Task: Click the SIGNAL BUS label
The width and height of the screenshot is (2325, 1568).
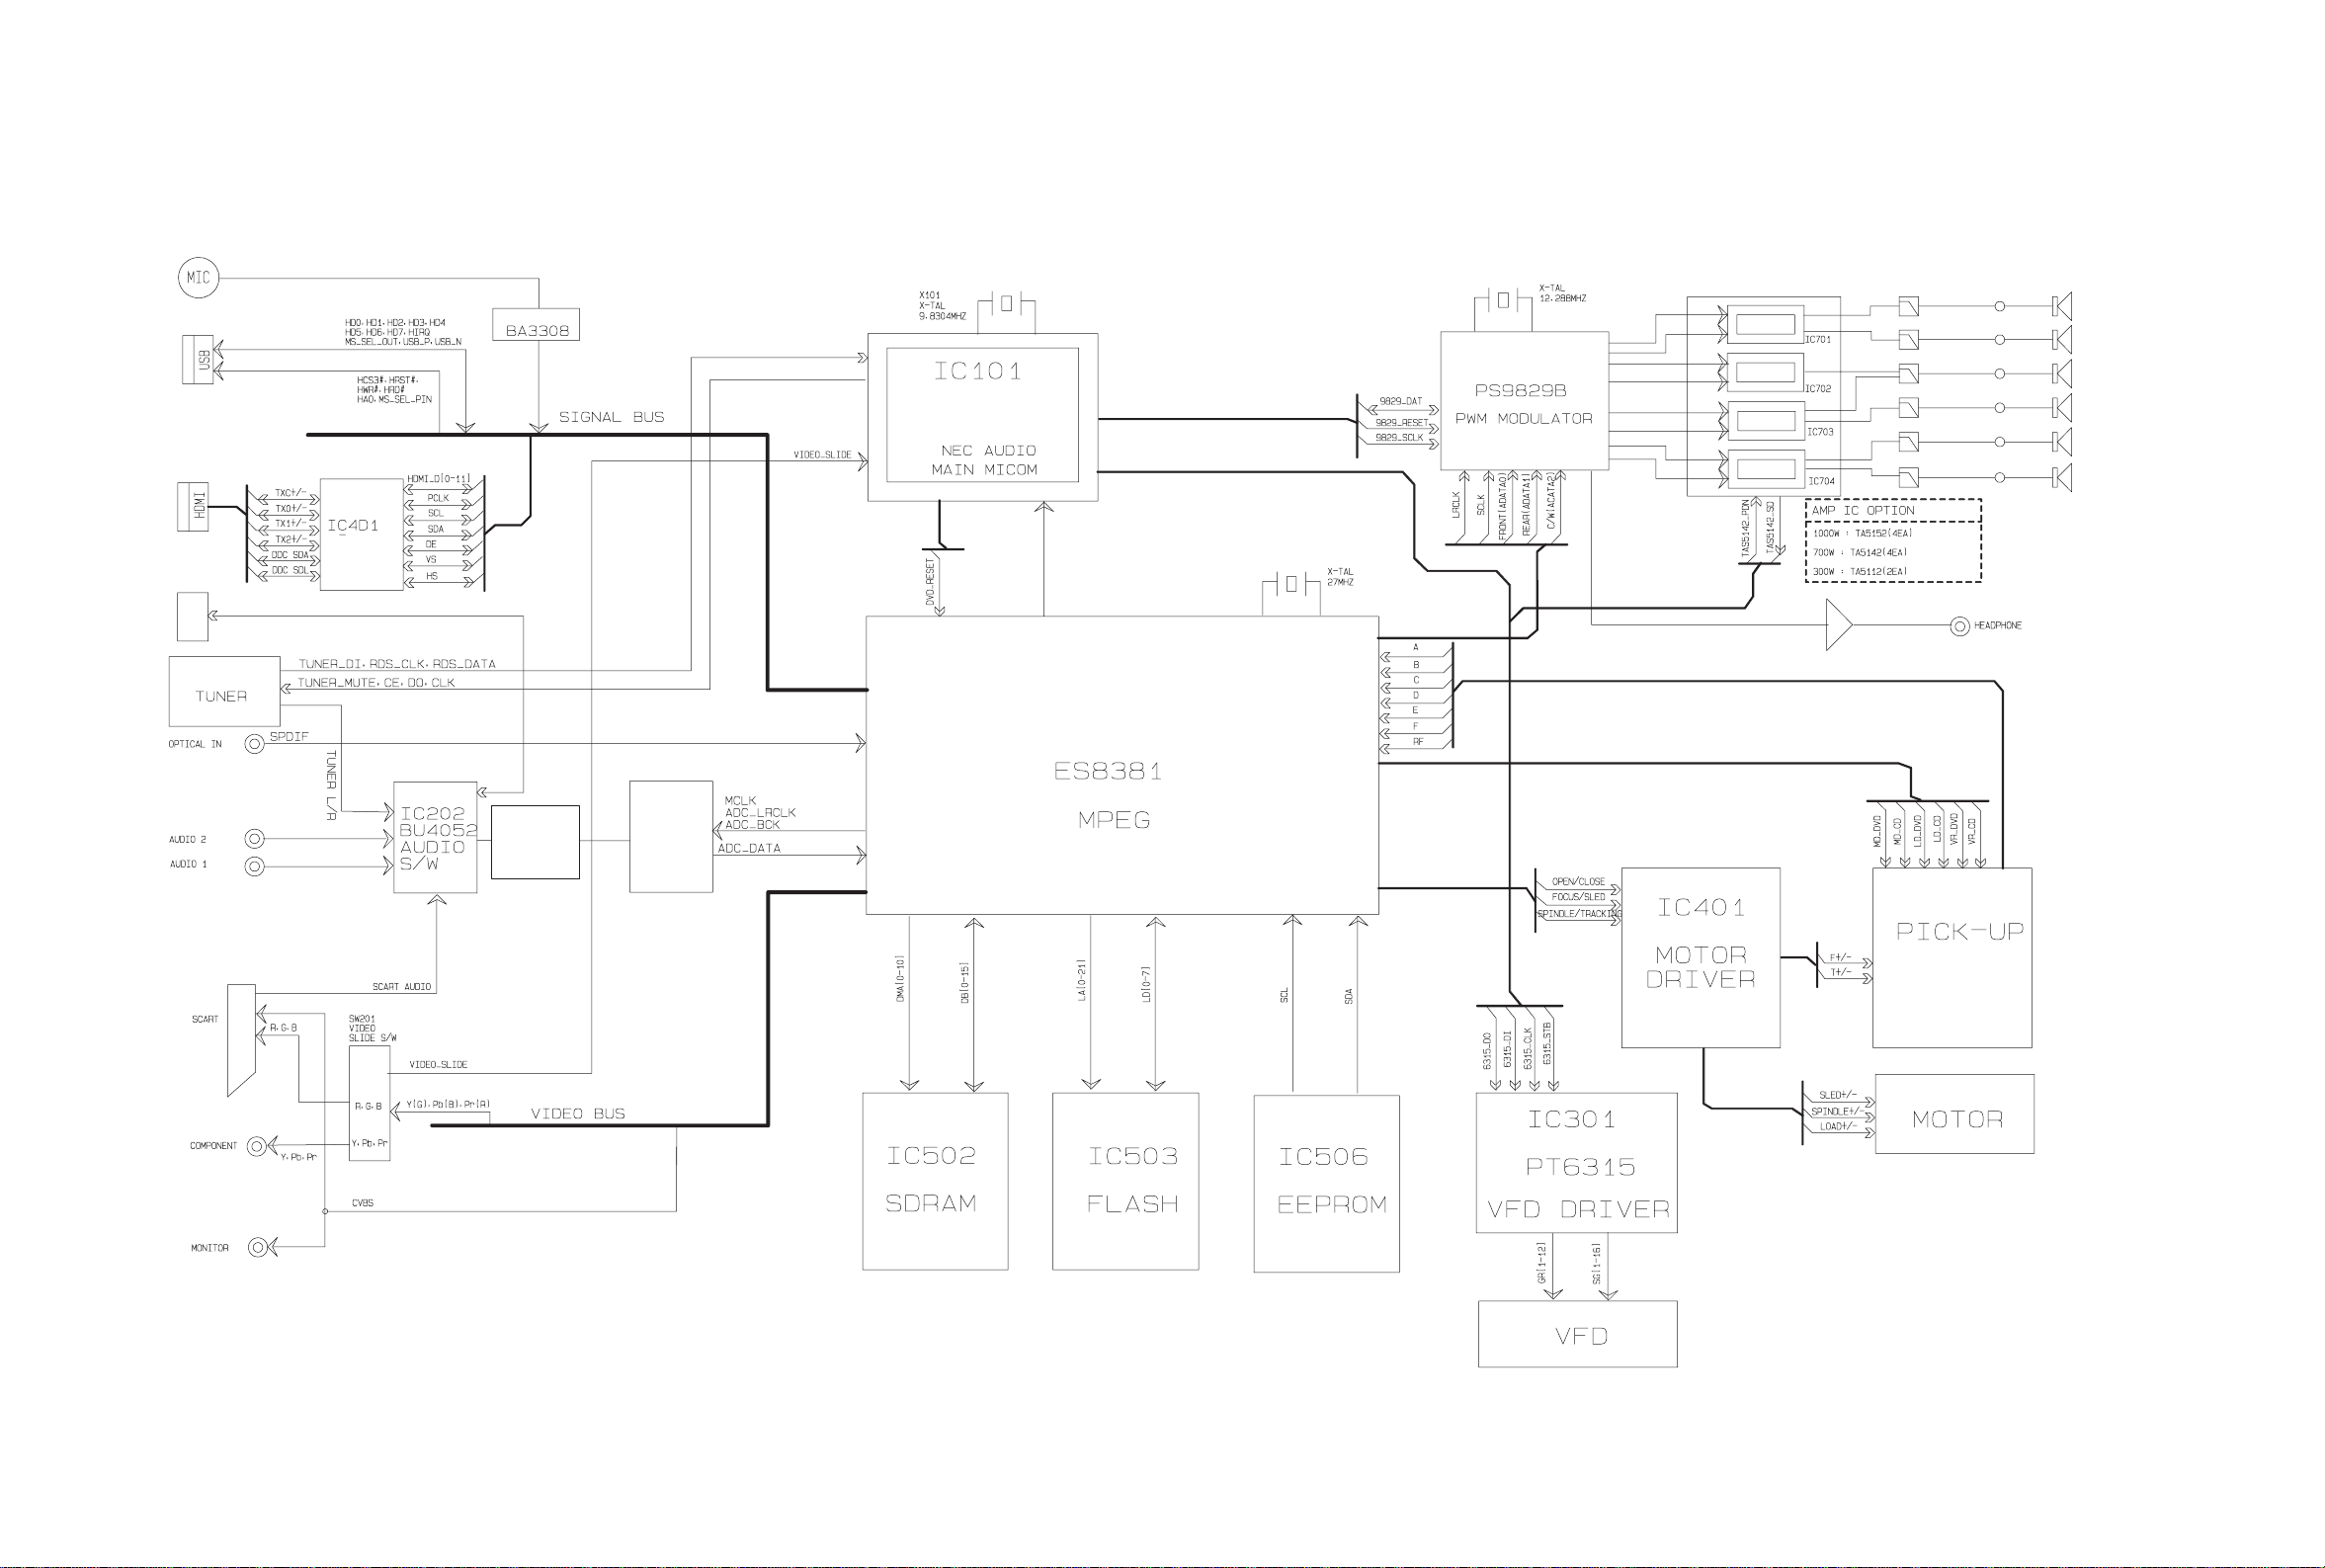Action: pos(611,417)
